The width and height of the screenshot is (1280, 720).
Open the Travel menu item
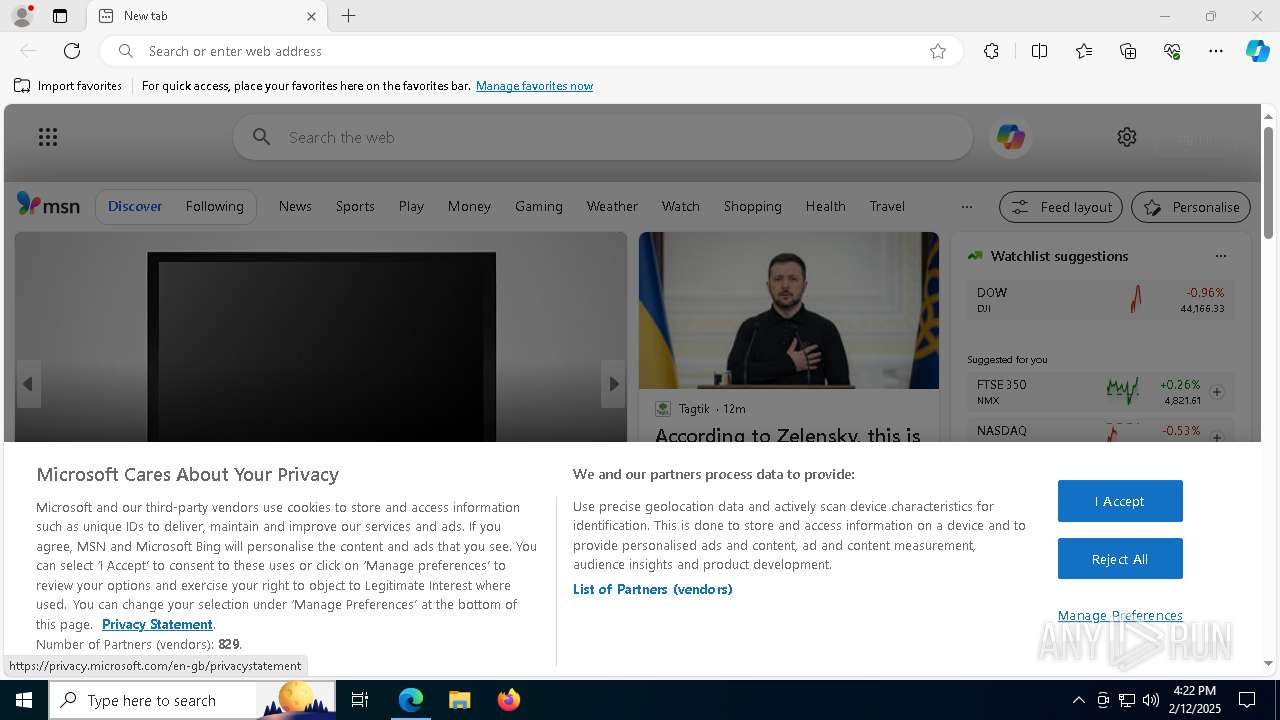[887, 206]
